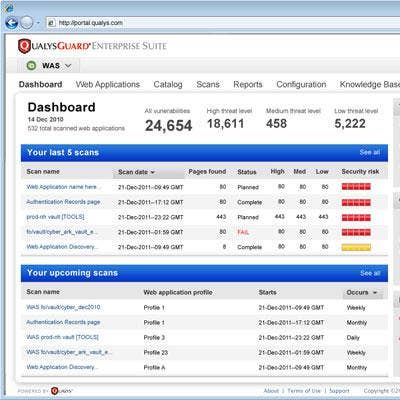
Task: Sort by Scan date column arrow
Action: pyautogui.click(x=153, y=172)
